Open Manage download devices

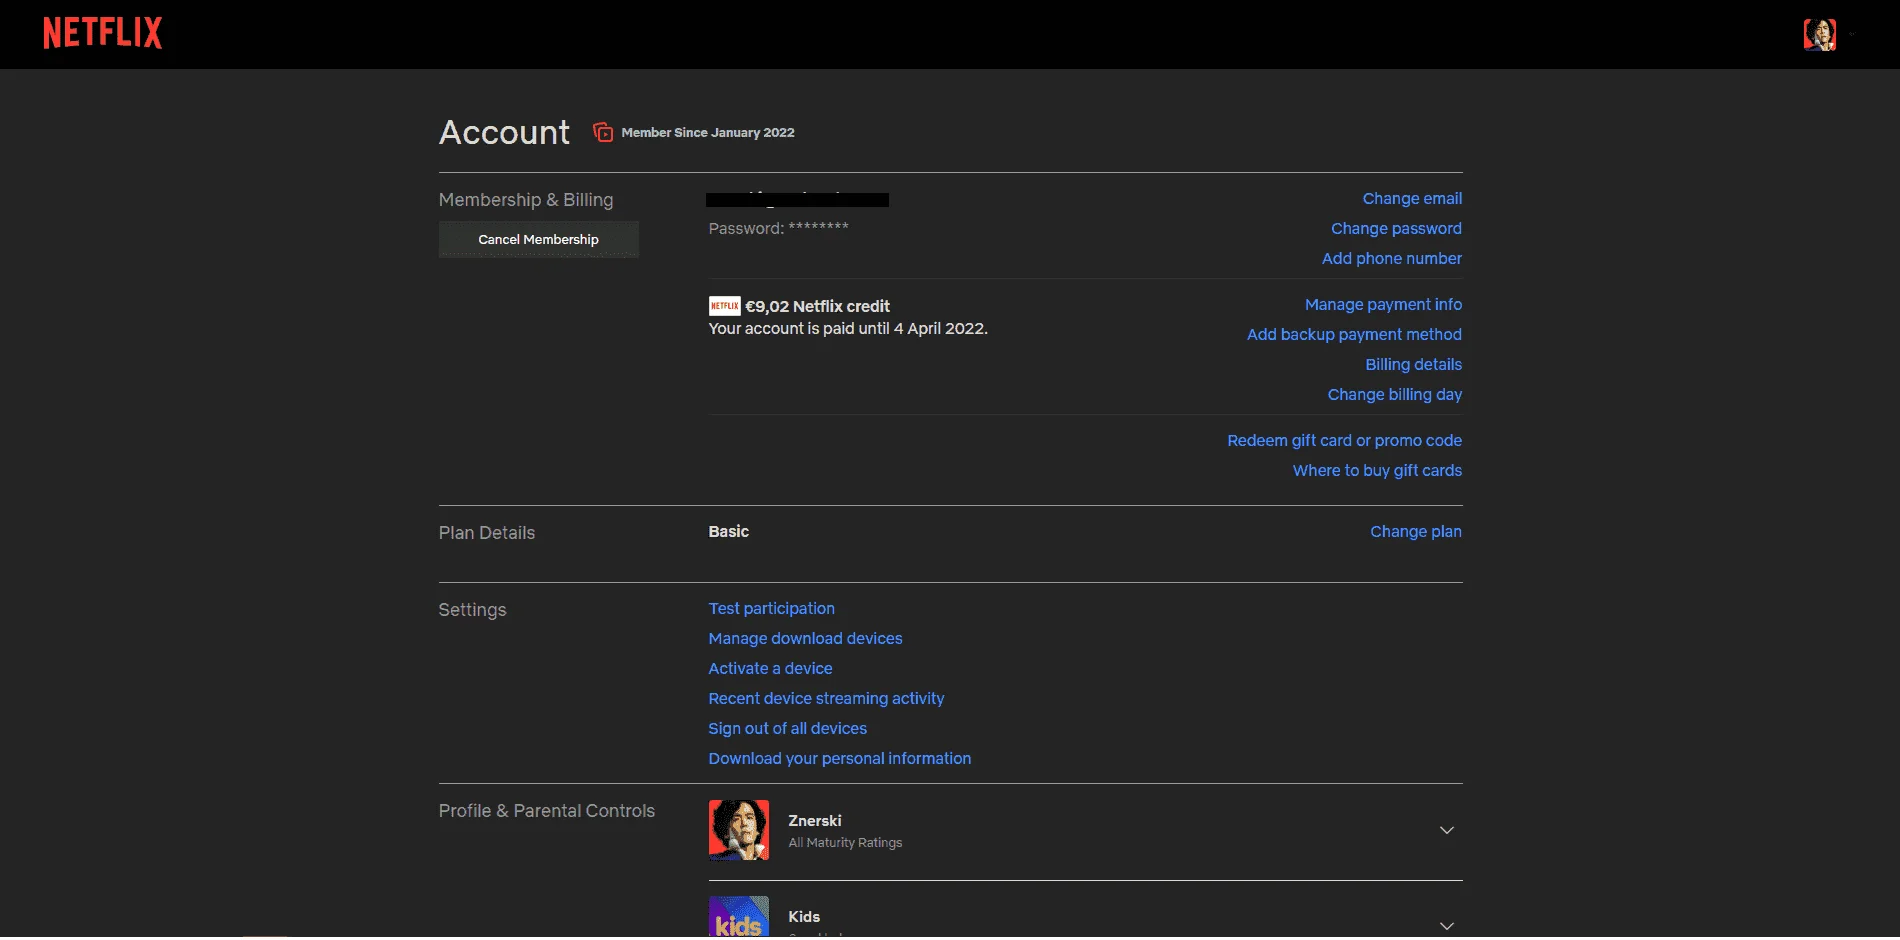(805, 638)
